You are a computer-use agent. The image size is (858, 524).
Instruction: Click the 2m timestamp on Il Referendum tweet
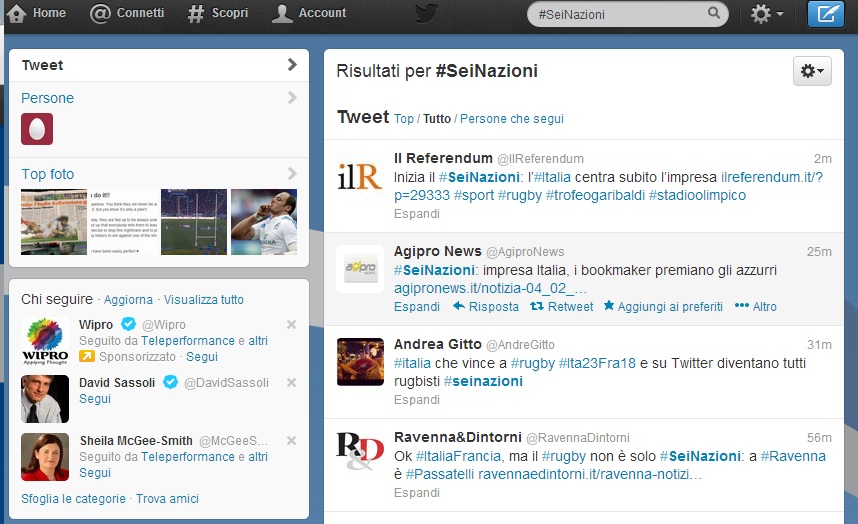point(822,159)
